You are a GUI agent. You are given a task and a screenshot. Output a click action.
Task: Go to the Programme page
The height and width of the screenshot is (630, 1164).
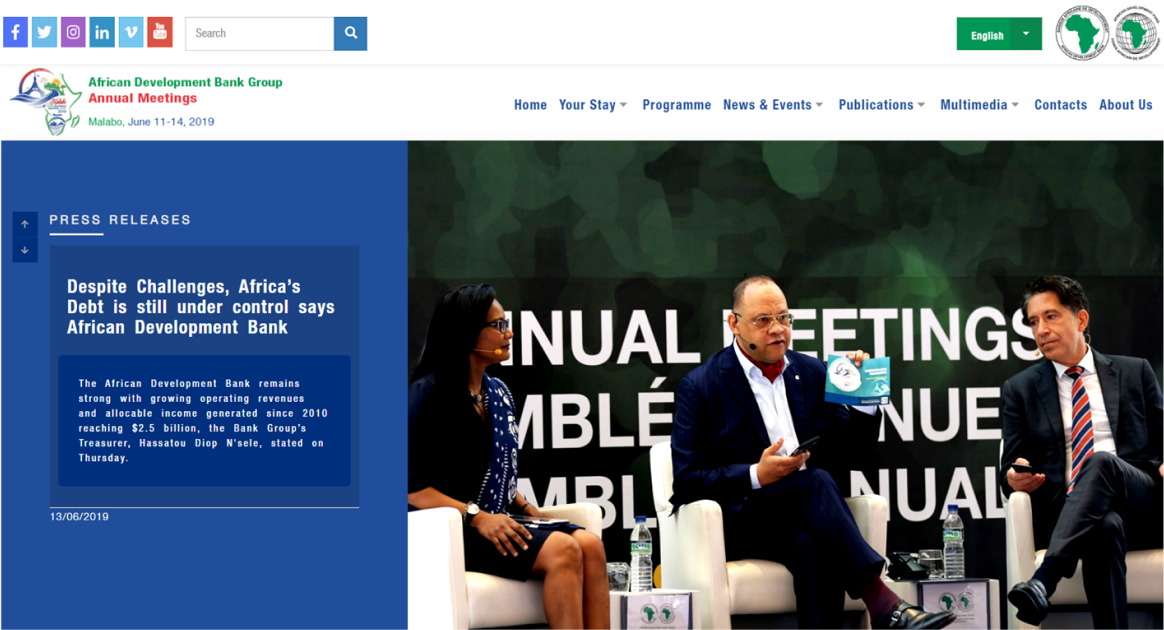point(676,105)
